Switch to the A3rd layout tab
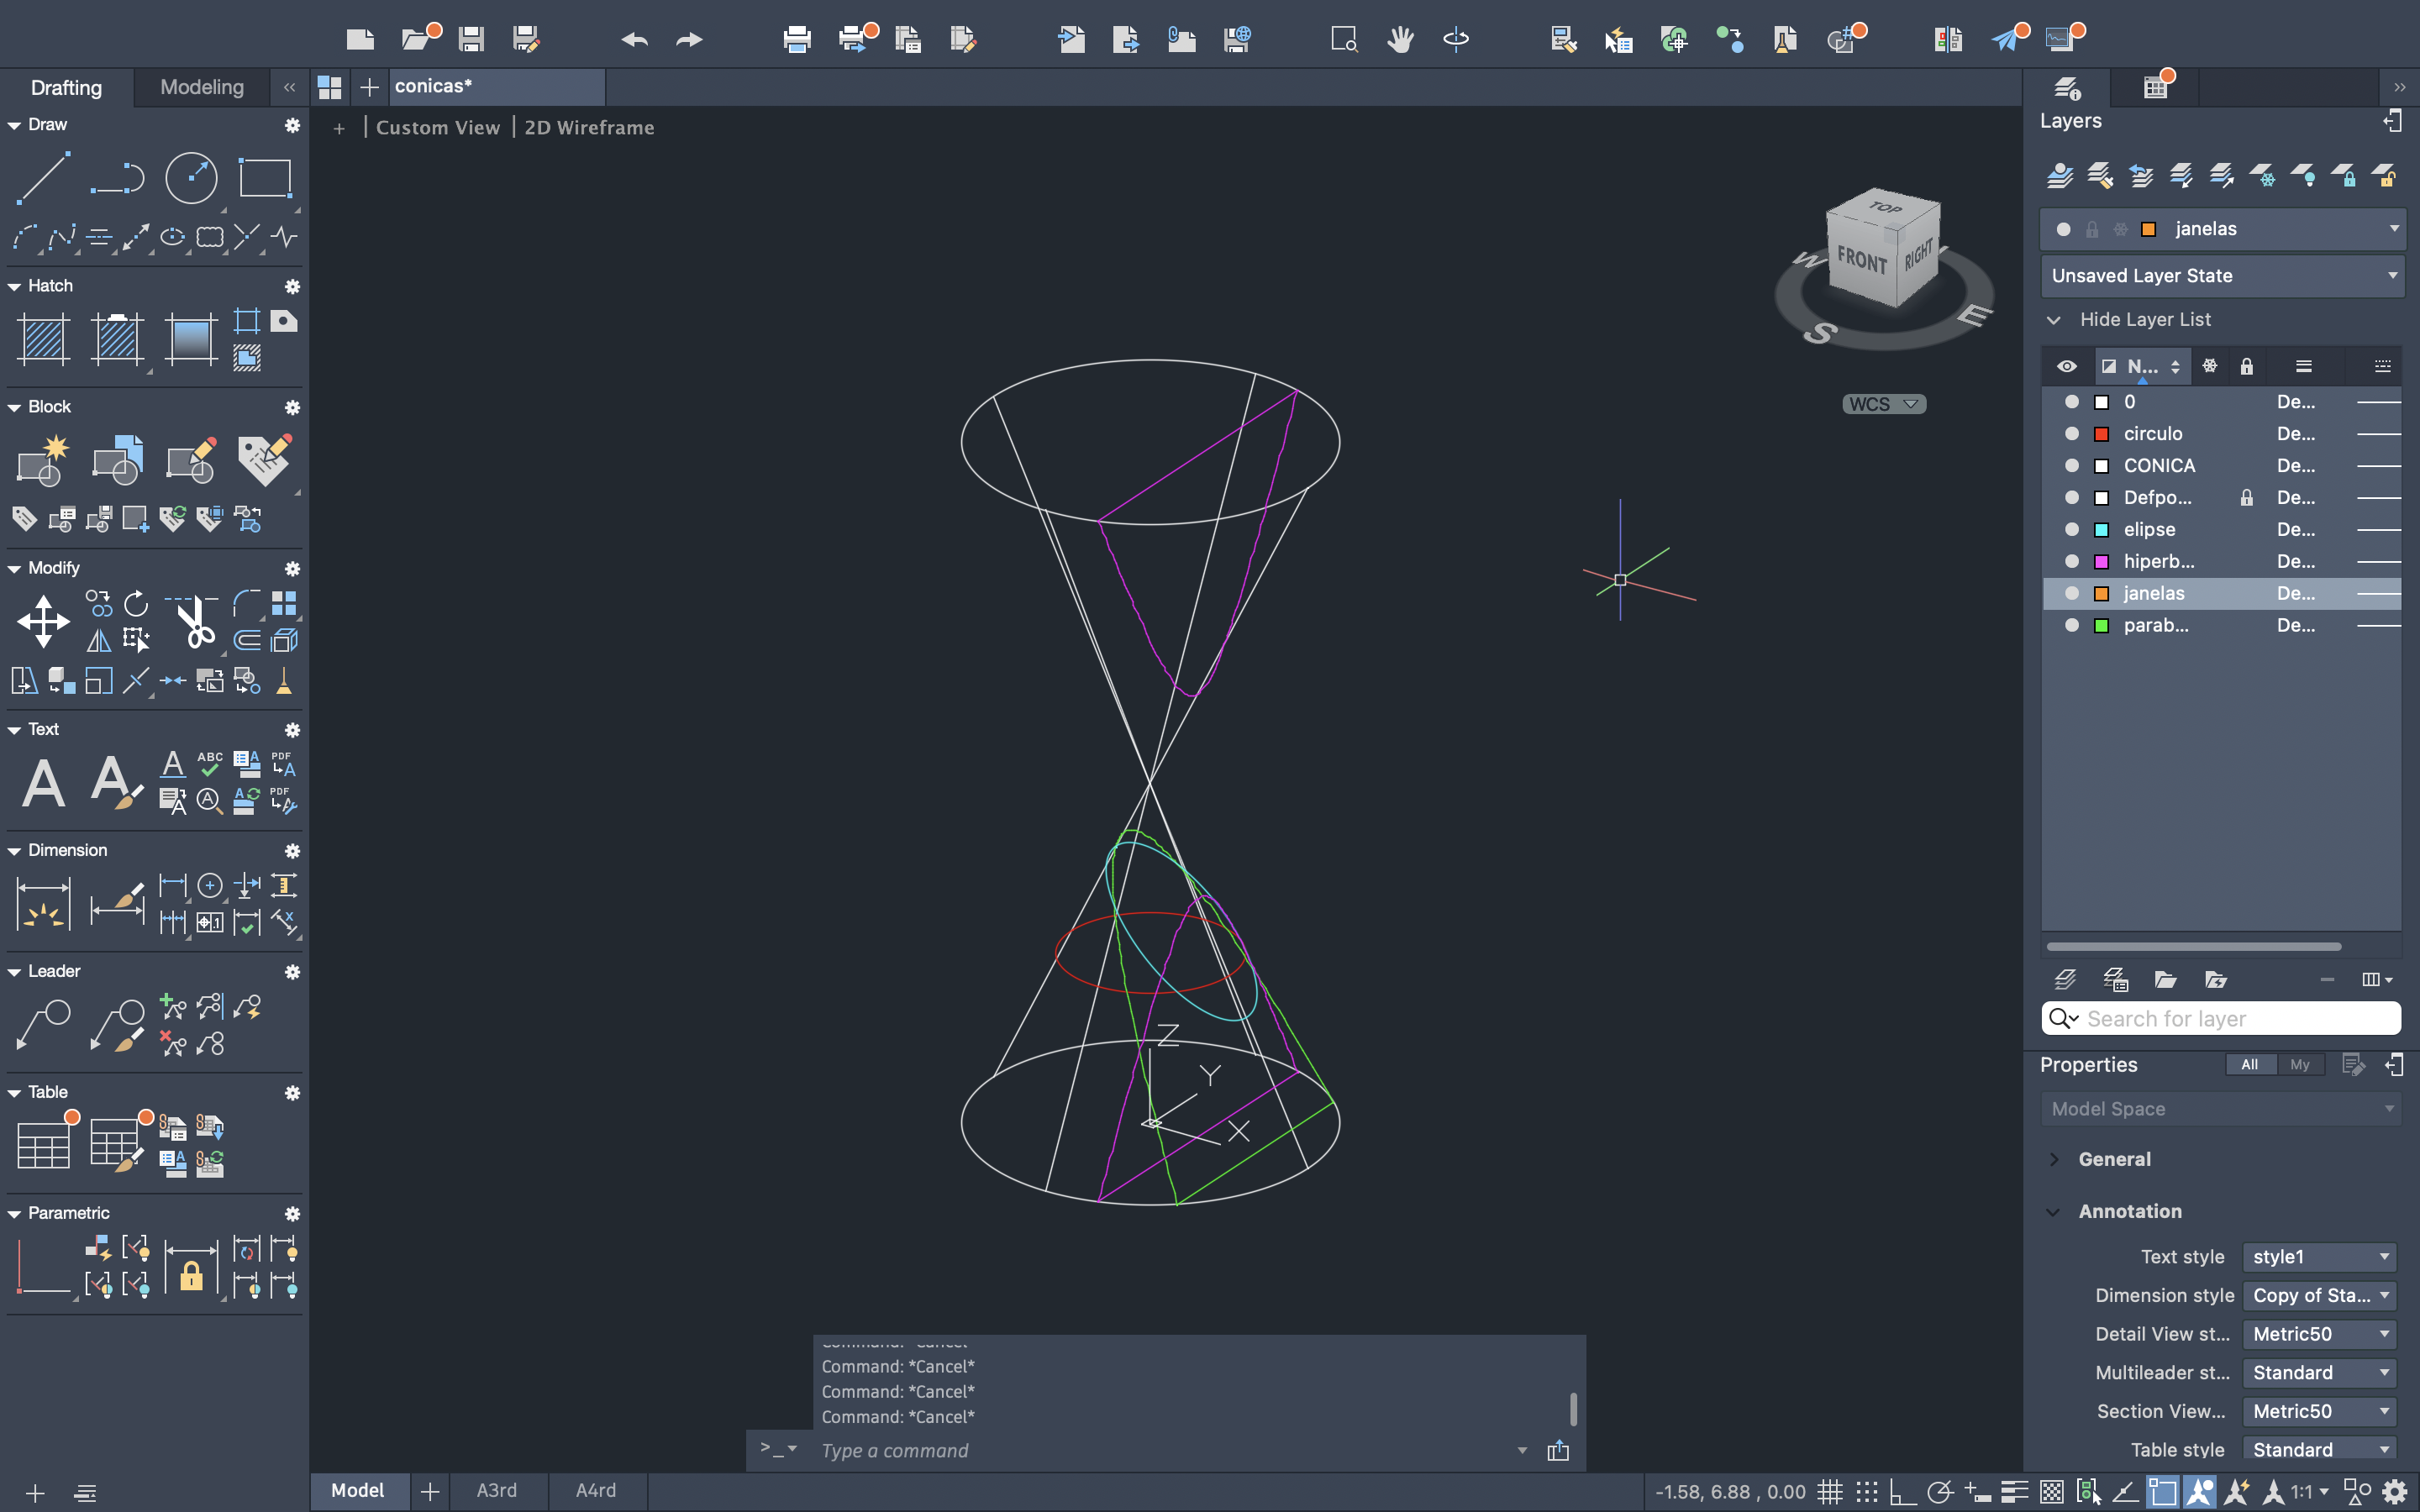2420x1512 pixels. (x=497, y=1490)
